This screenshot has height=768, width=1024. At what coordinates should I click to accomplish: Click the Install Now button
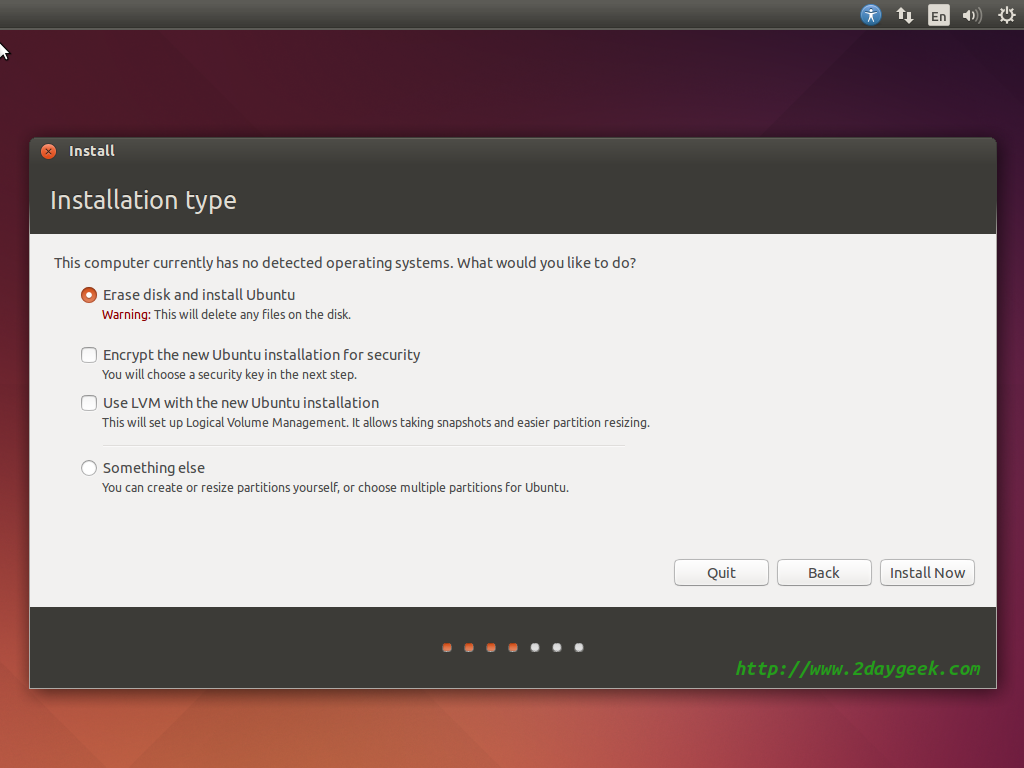click(927, 573)
